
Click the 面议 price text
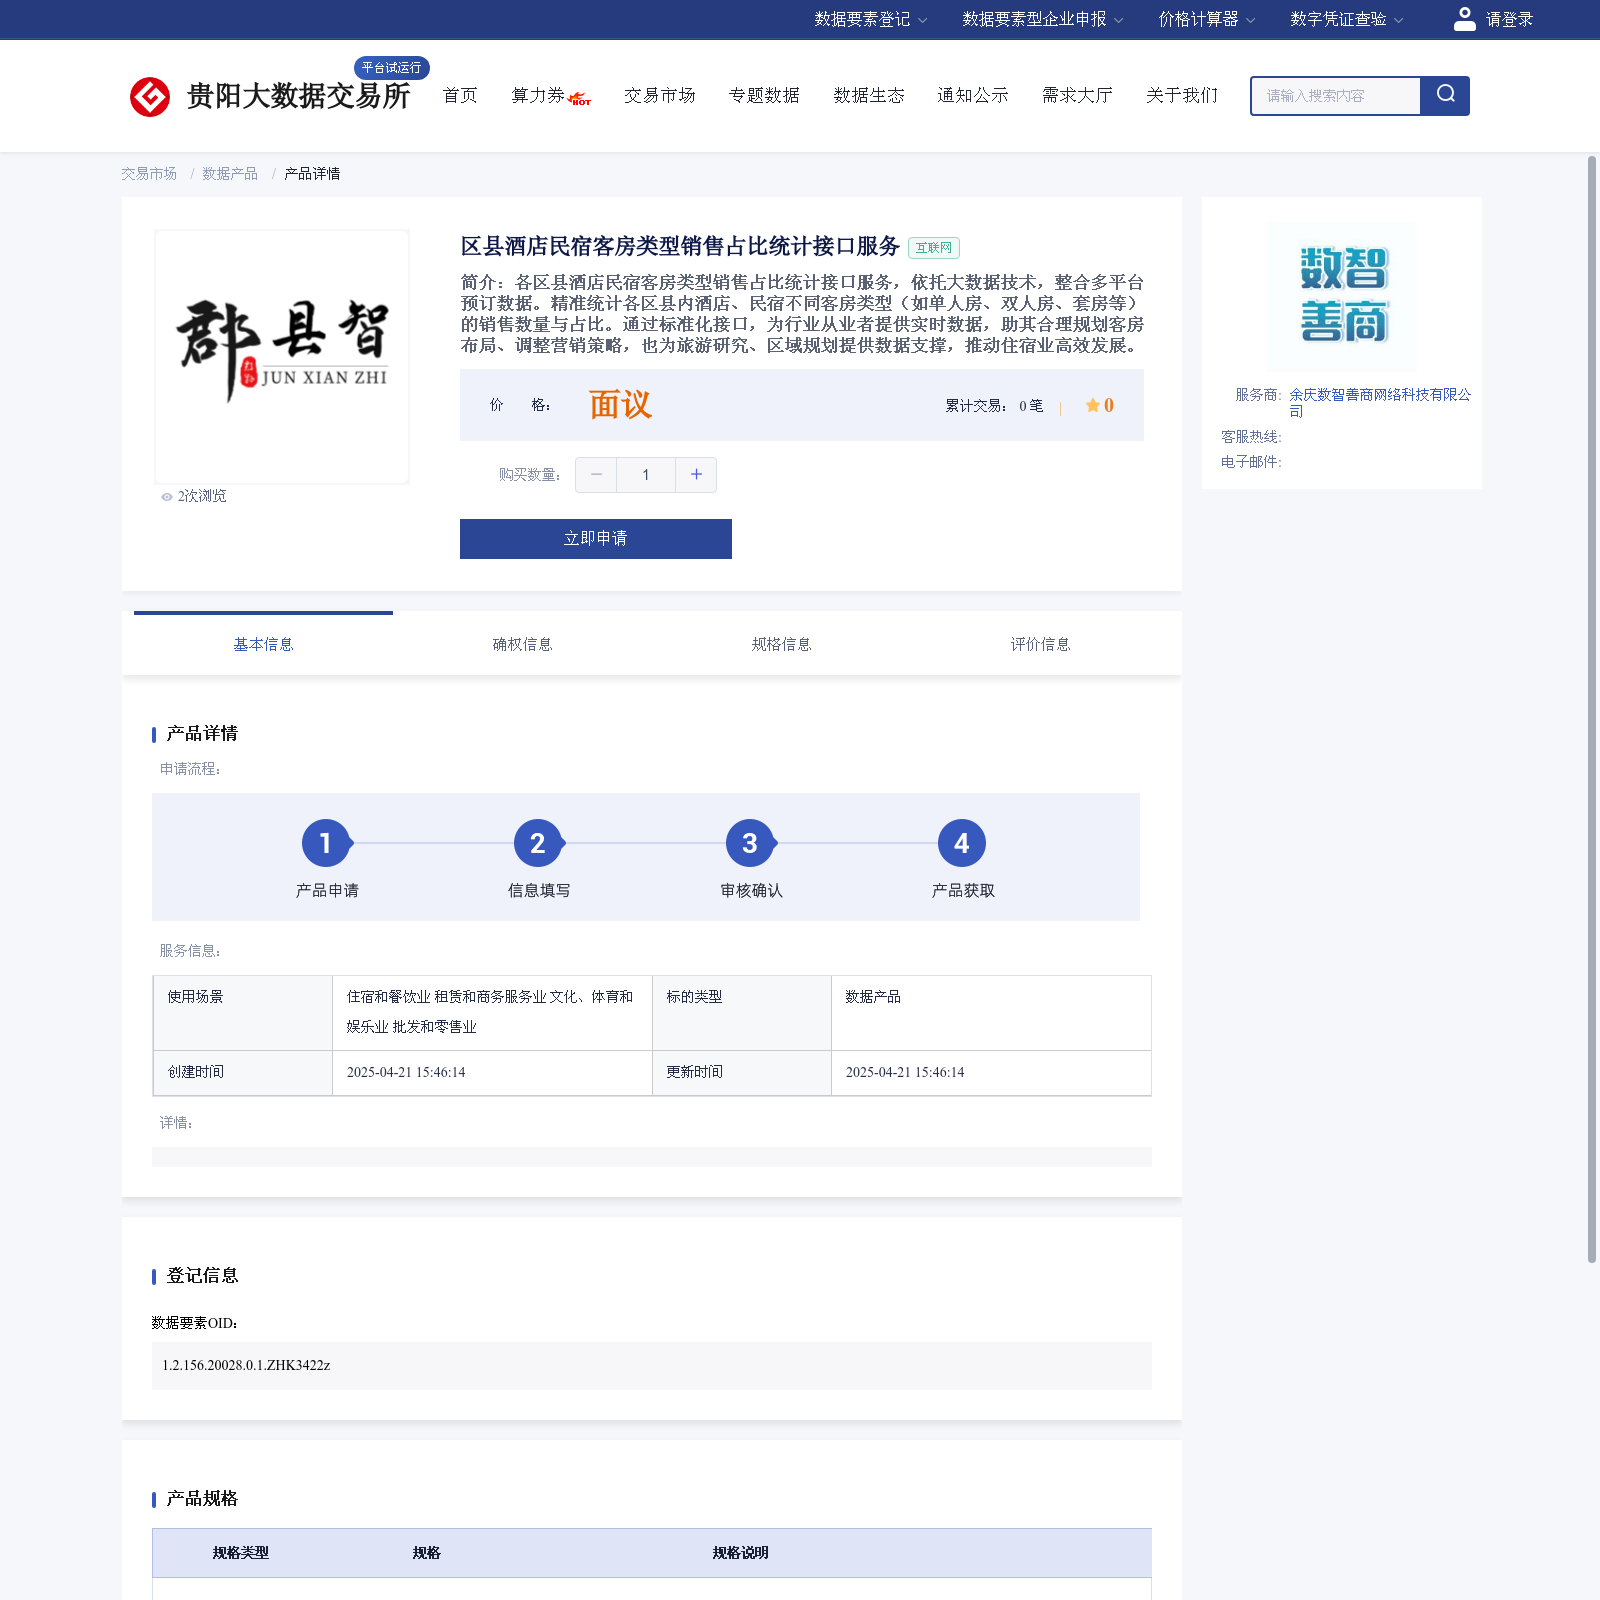pyautogui.click(x=620, y=405)
